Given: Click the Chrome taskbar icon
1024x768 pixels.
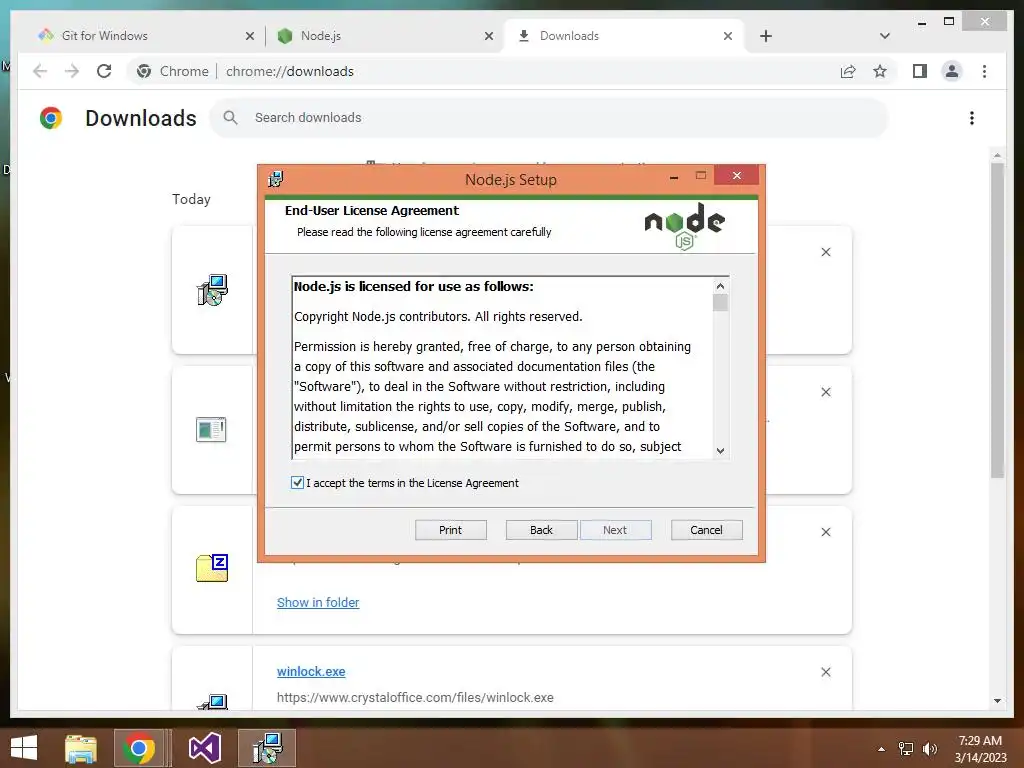Looking at the screenshot, I should (x=138, y=748).
